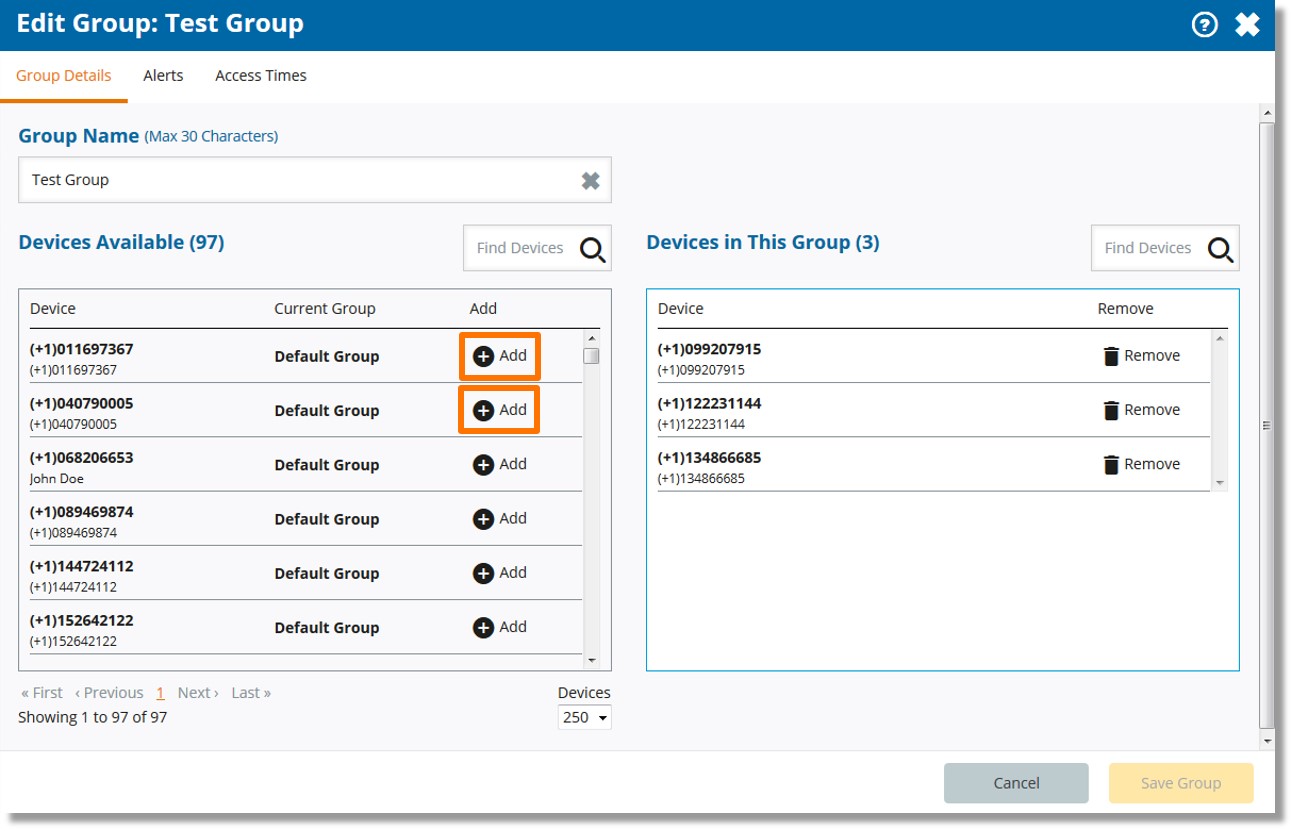
Task: Remove device (+1)134866685 from group
Action: 1141,464
